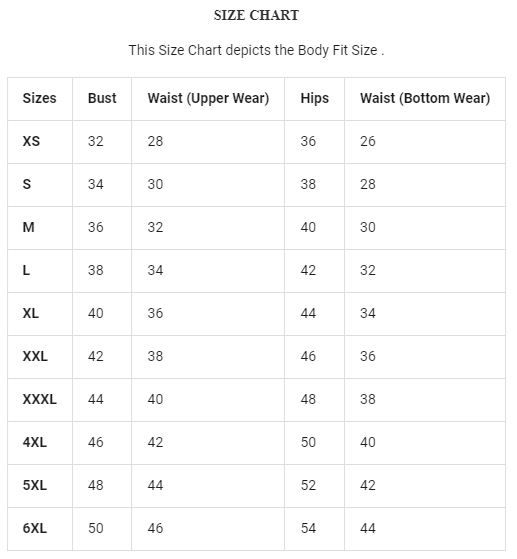
Task: Select the 4XL size row label
Action: (x=35, y=442)
